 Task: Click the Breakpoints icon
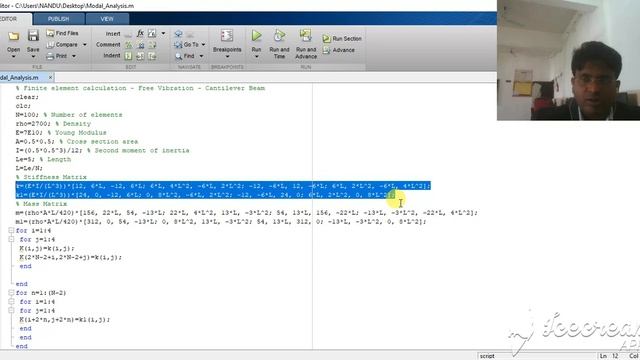[227, 36]
